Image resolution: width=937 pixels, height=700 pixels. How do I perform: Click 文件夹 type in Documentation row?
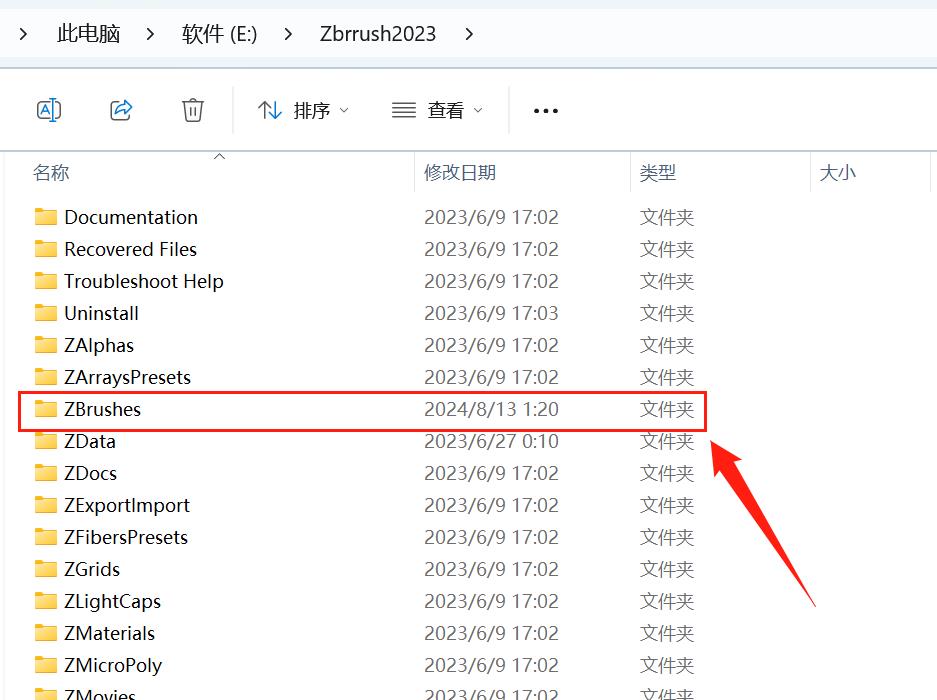(667, 217)
